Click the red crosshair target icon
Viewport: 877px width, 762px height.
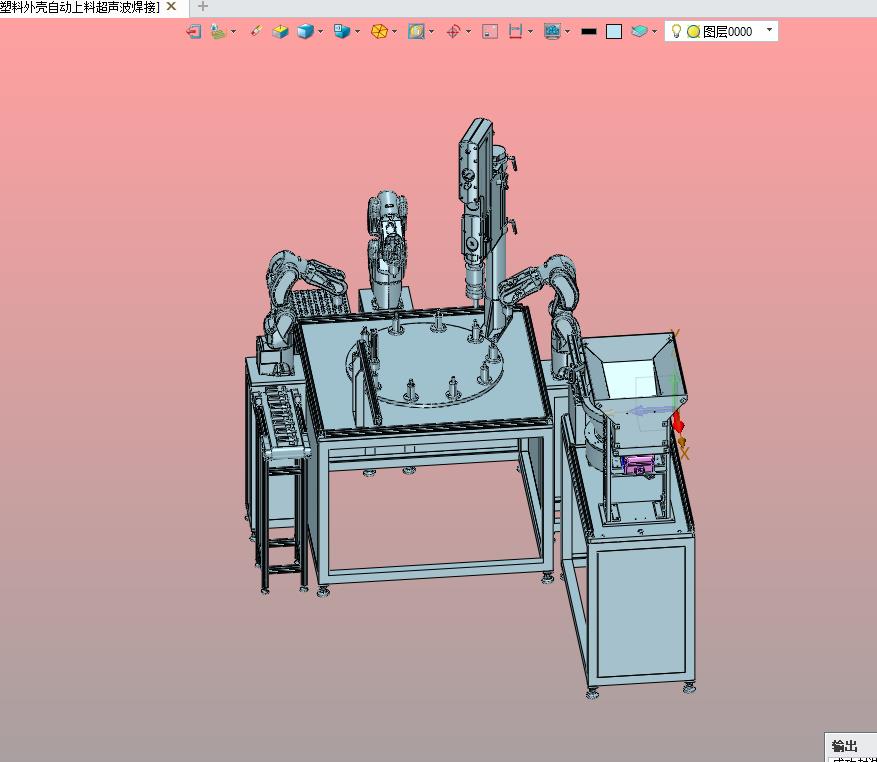pyautogui.click(x=454, y=31)
